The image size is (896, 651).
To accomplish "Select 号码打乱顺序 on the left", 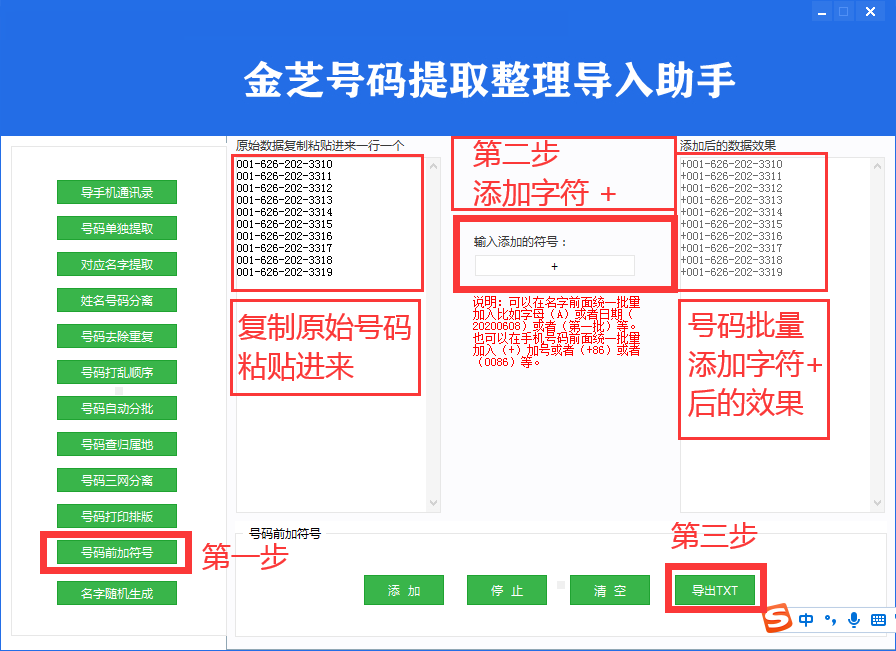I will (116, 372).
